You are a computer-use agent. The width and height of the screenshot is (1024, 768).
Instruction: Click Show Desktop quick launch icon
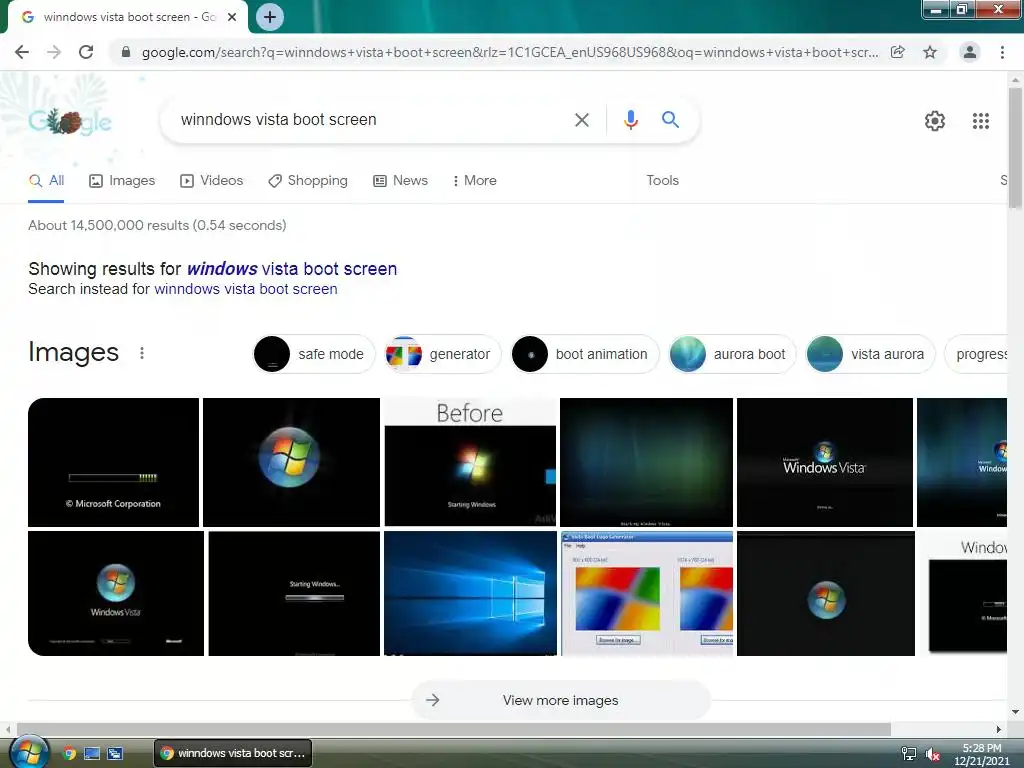pos(92,753)
